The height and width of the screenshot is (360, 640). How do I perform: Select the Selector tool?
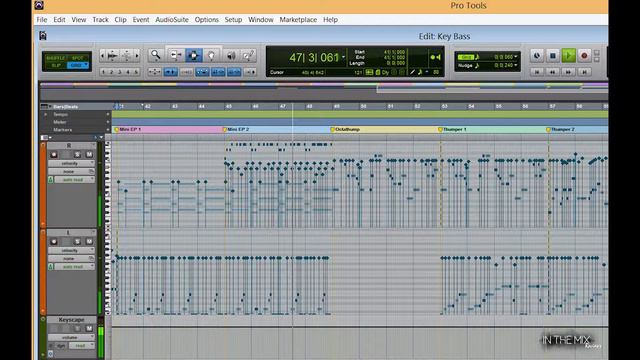[193, 55]
